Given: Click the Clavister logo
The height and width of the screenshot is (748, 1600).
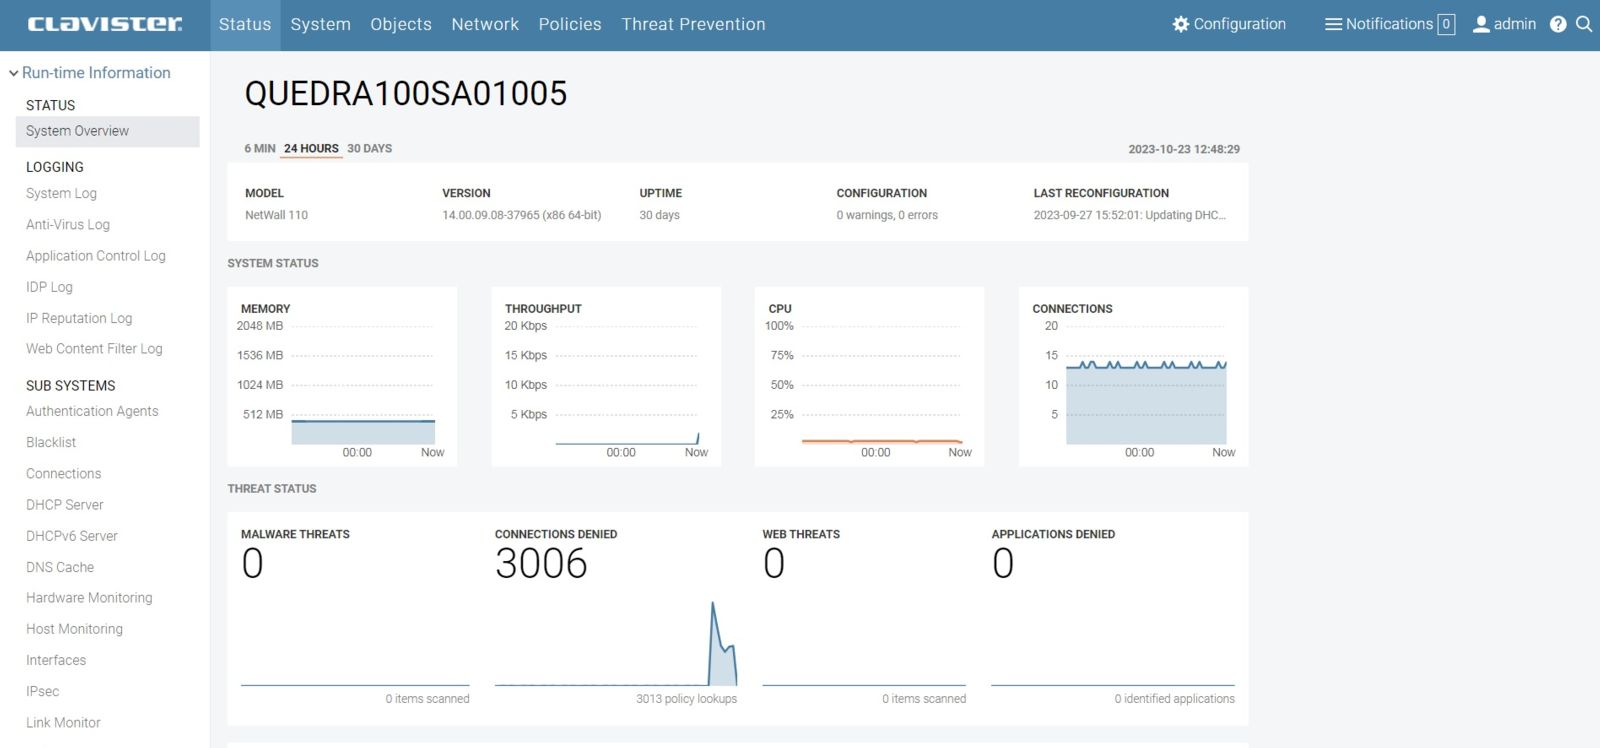Looking at the screenshot, I should click(x=105, y=24).
